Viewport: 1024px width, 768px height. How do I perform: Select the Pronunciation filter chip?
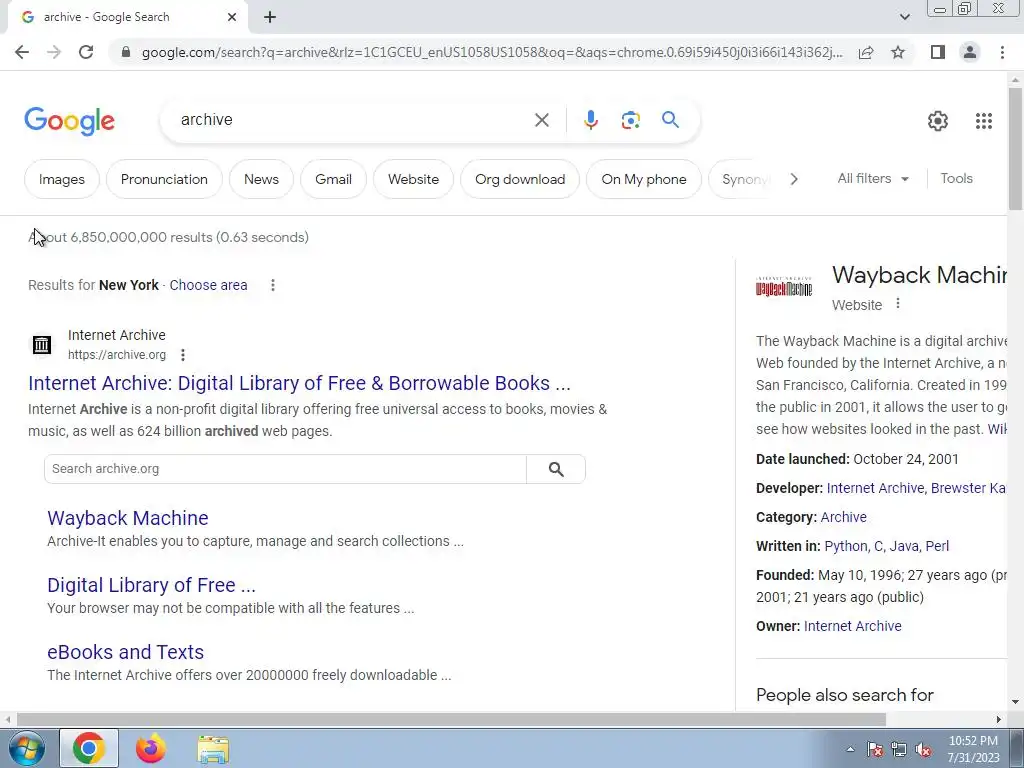coord(164,179)
